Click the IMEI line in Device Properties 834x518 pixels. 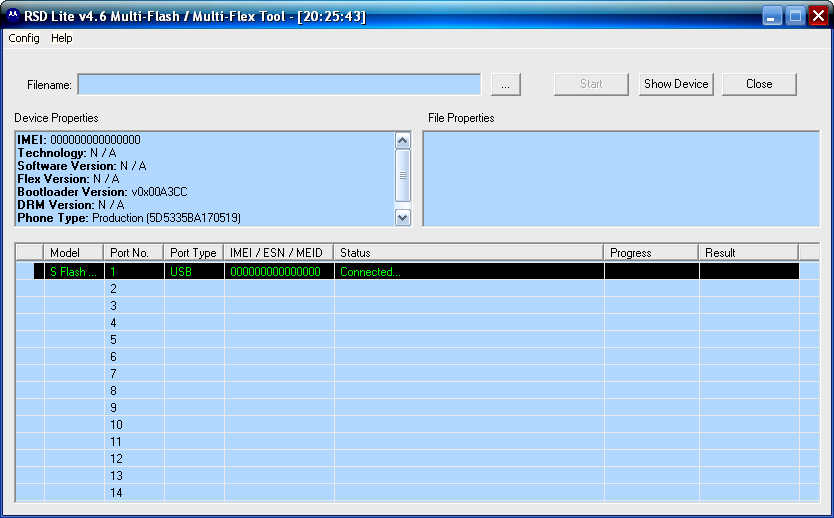click(x=79, y=140)
